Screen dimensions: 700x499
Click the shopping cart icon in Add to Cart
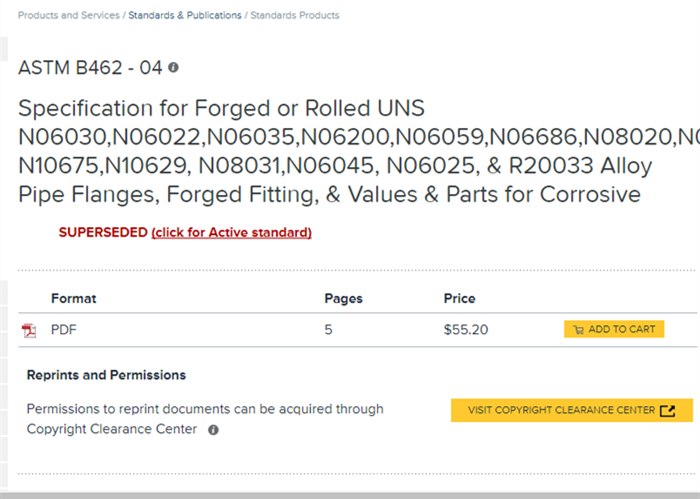pyautogui.click(x=579, y=330)
